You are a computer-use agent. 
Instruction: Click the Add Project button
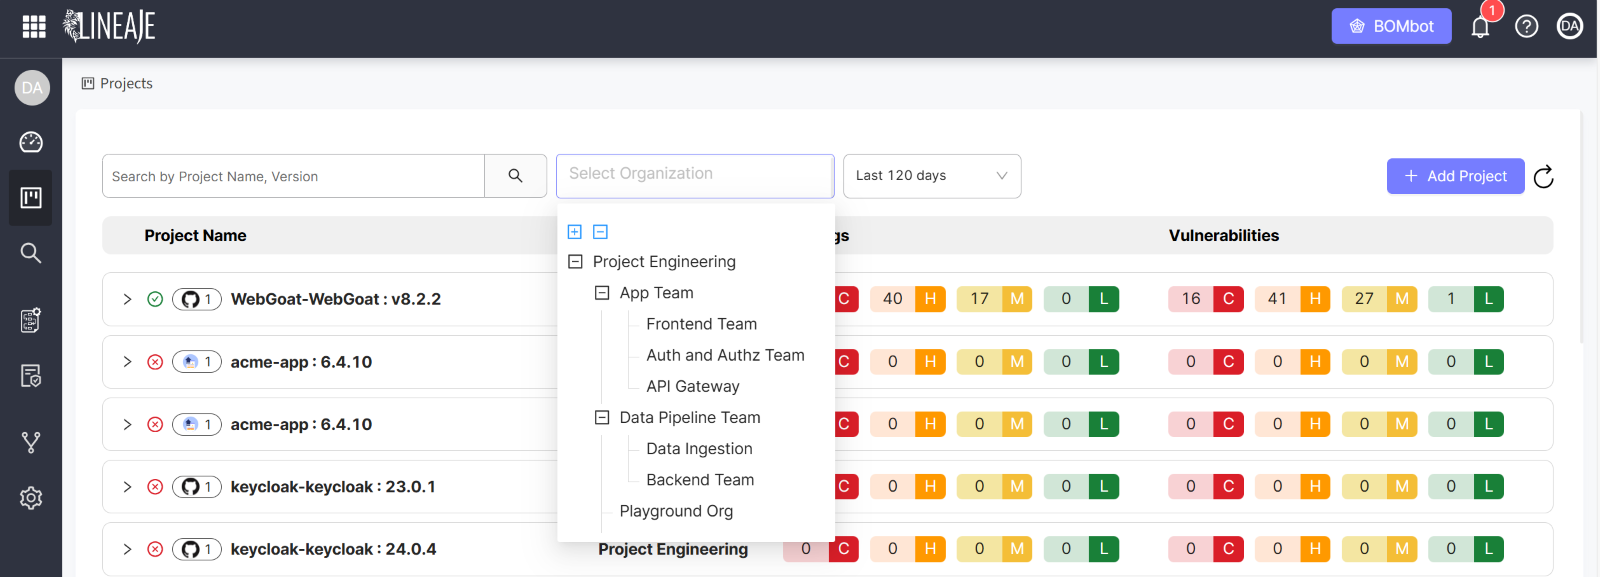coord(1456,176)
